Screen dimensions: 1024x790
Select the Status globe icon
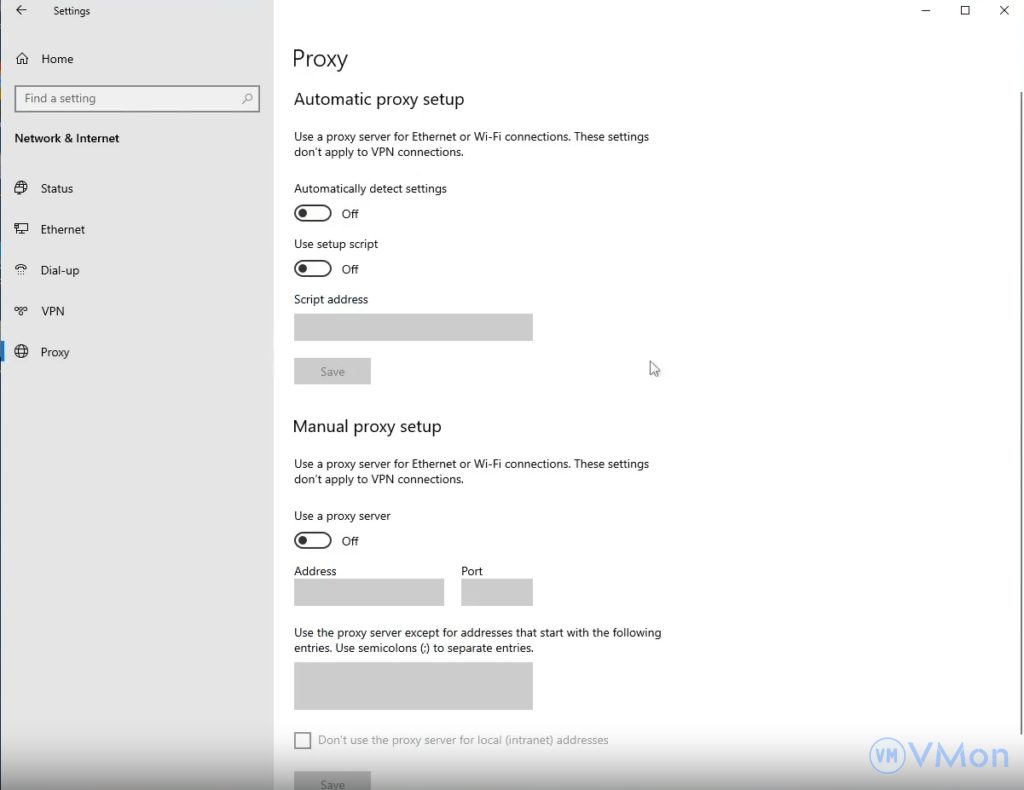click(21, 188)
